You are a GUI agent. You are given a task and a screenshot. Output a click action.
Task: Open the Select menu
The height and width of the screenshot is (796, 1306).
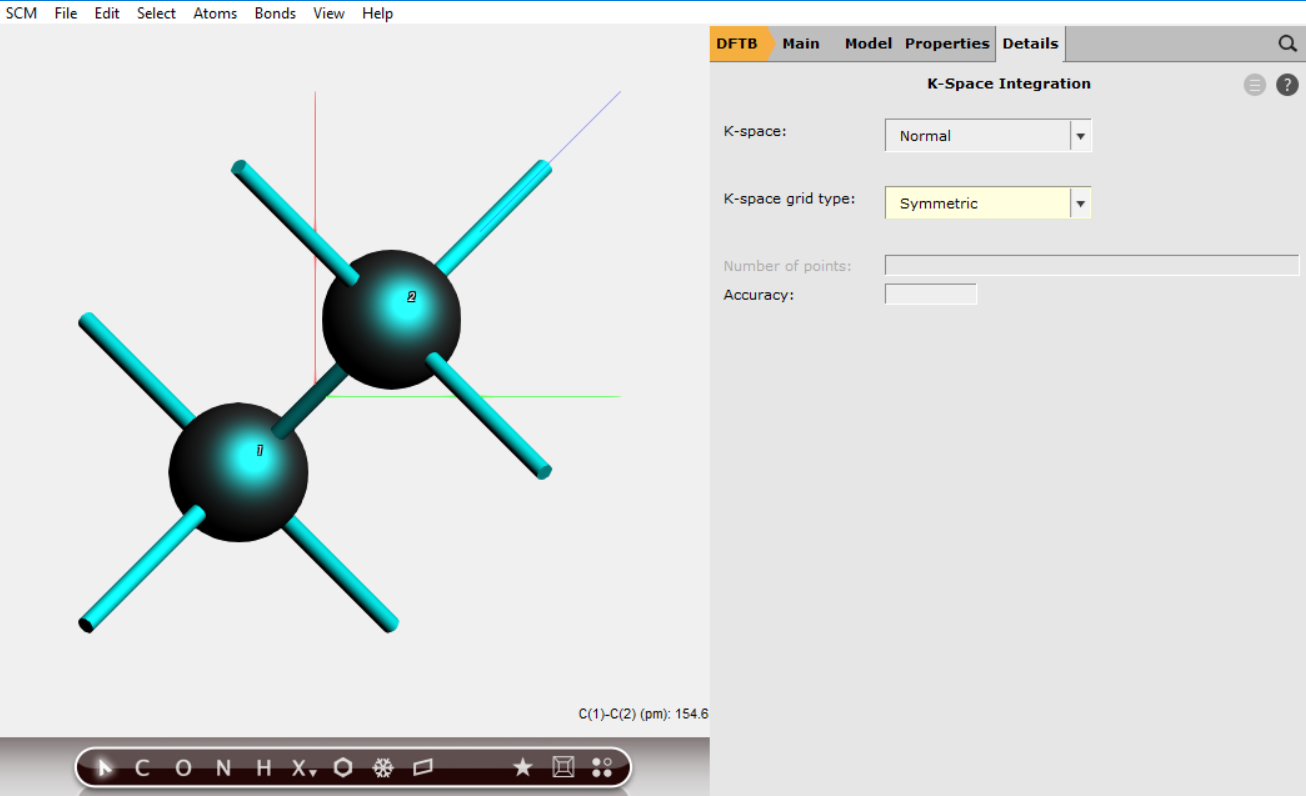tap(156, 13)
